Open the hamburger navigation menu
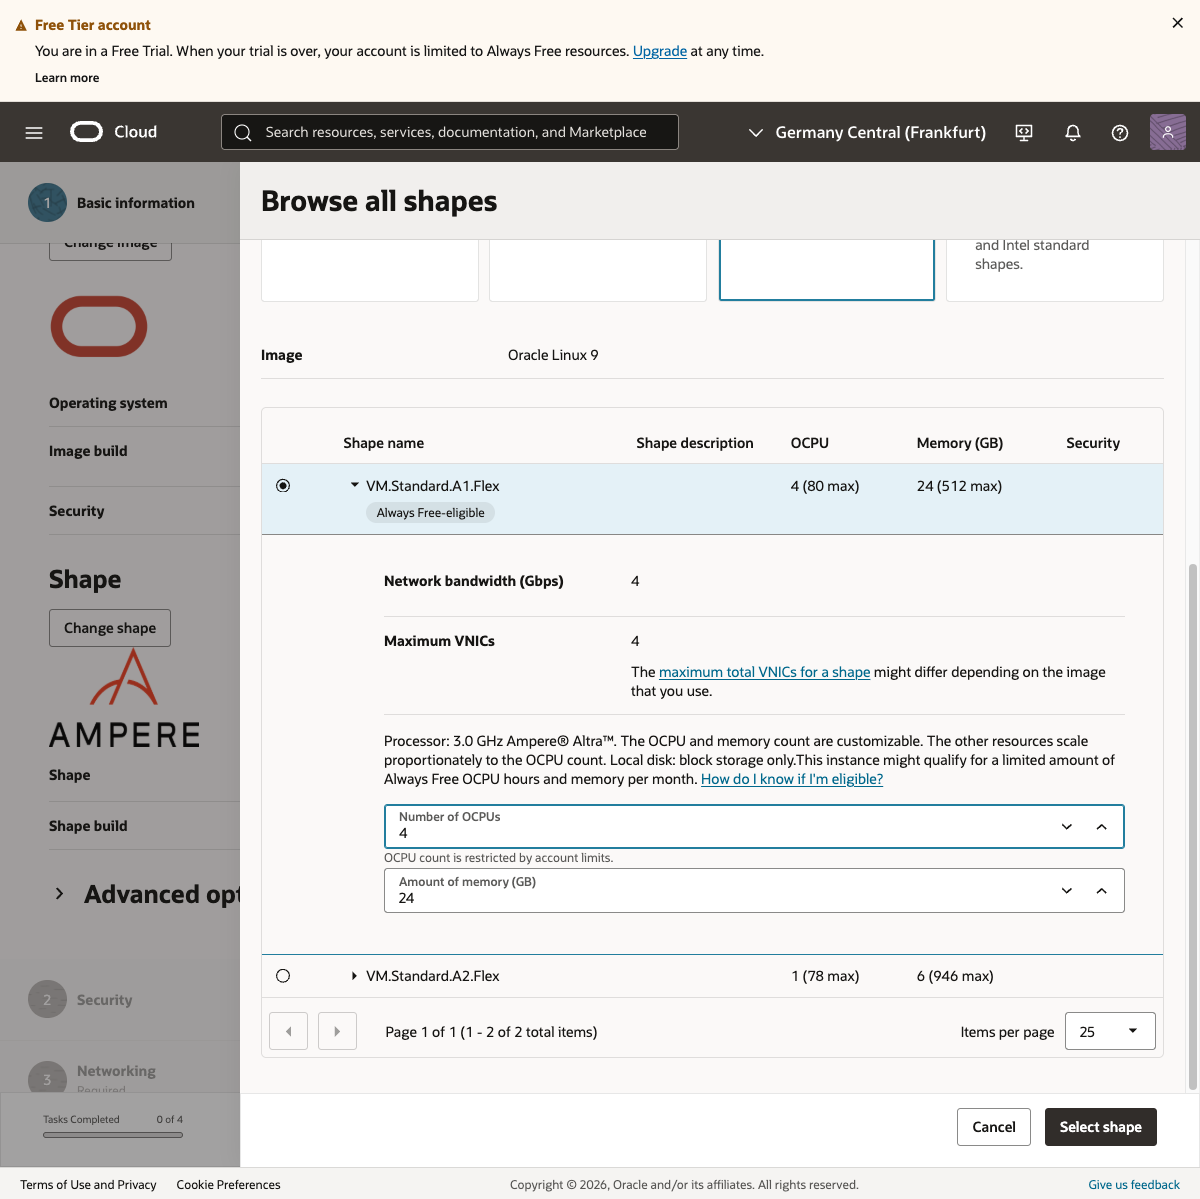 (34, 132)
